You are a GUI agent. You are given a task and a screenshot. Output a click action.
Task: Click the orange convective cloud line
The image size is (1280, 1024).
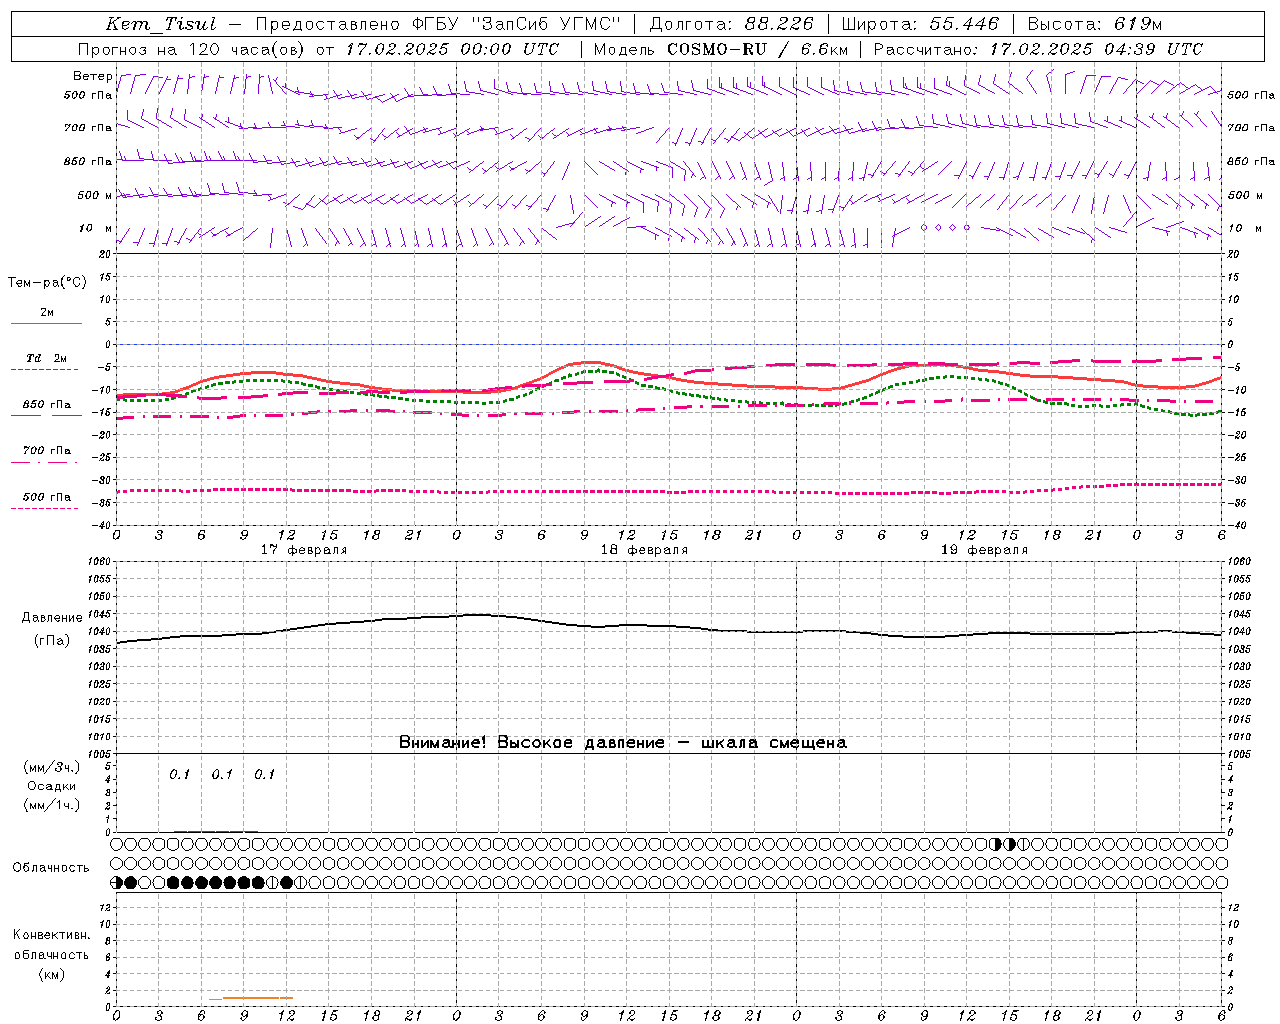251,998
